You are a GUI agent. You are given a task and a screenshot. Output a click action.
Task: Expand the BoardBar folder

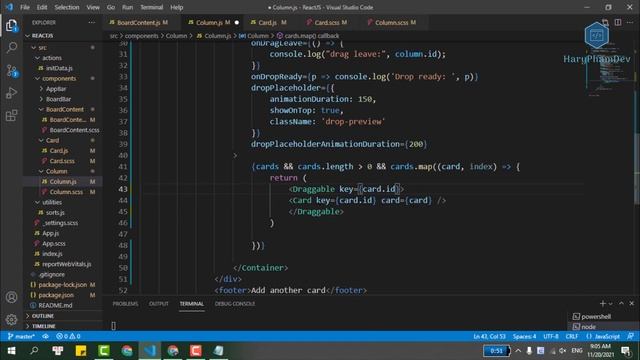58,99
